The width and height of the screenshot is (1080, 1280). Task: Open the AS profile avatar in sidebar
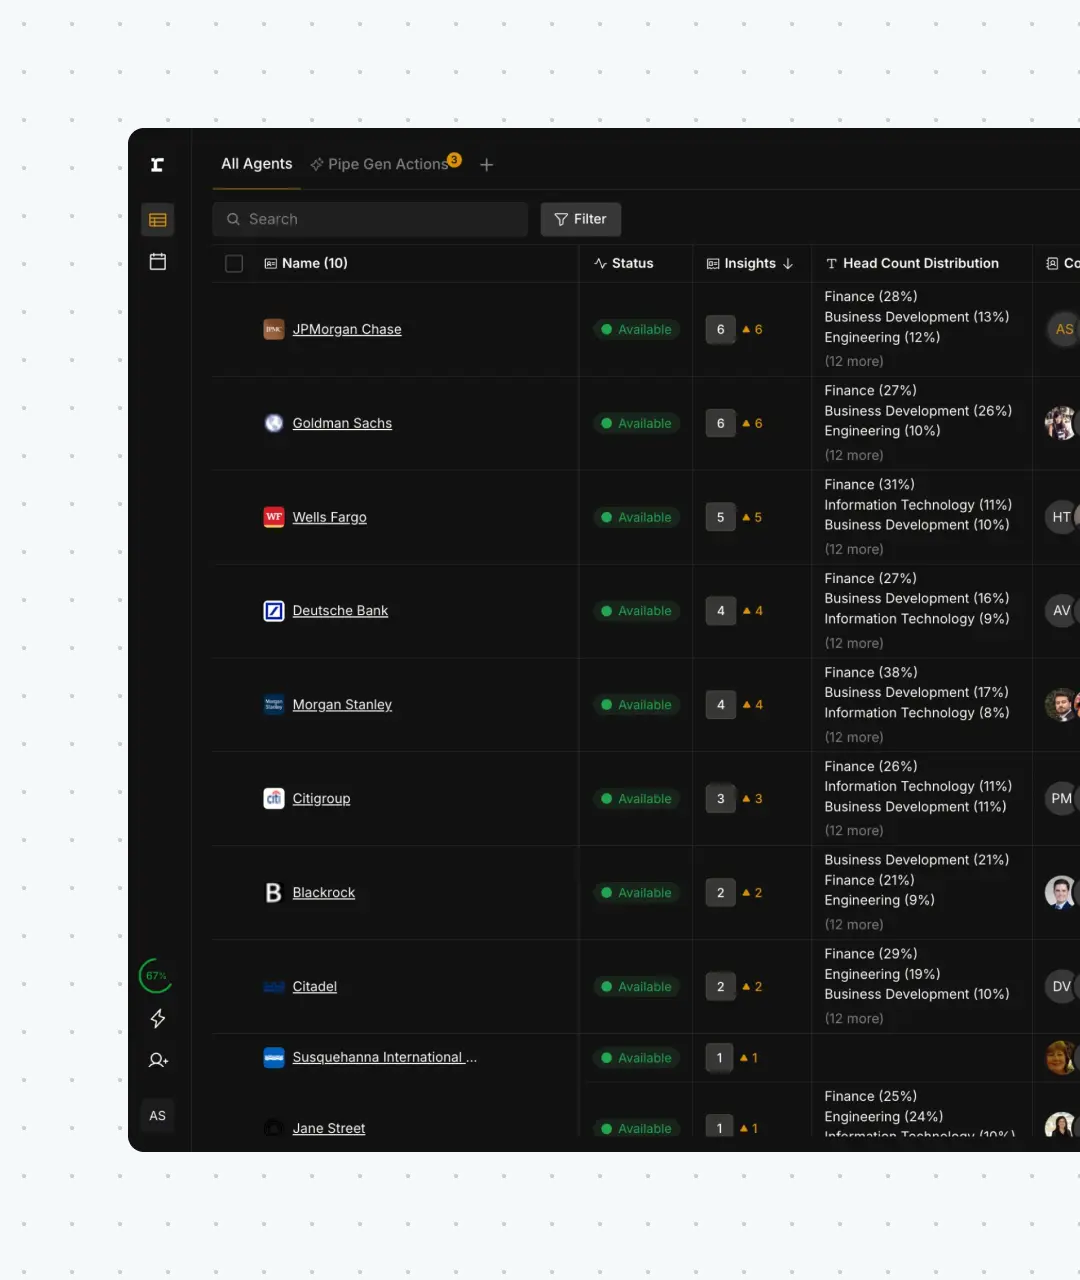pos(158,1116)
